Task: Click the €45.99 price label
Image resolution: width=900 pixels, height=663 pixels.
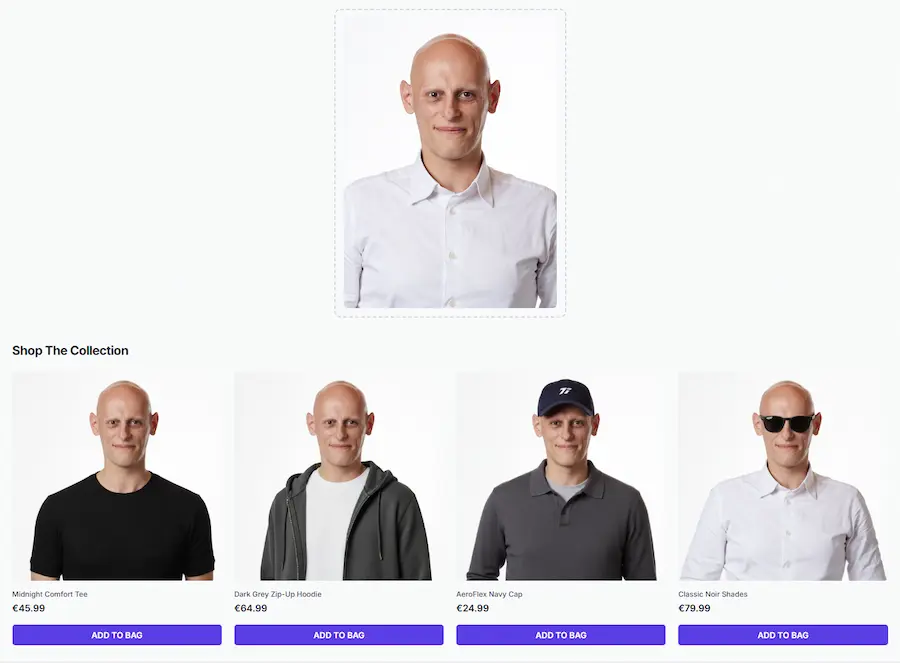Action: tap(29, 608)
